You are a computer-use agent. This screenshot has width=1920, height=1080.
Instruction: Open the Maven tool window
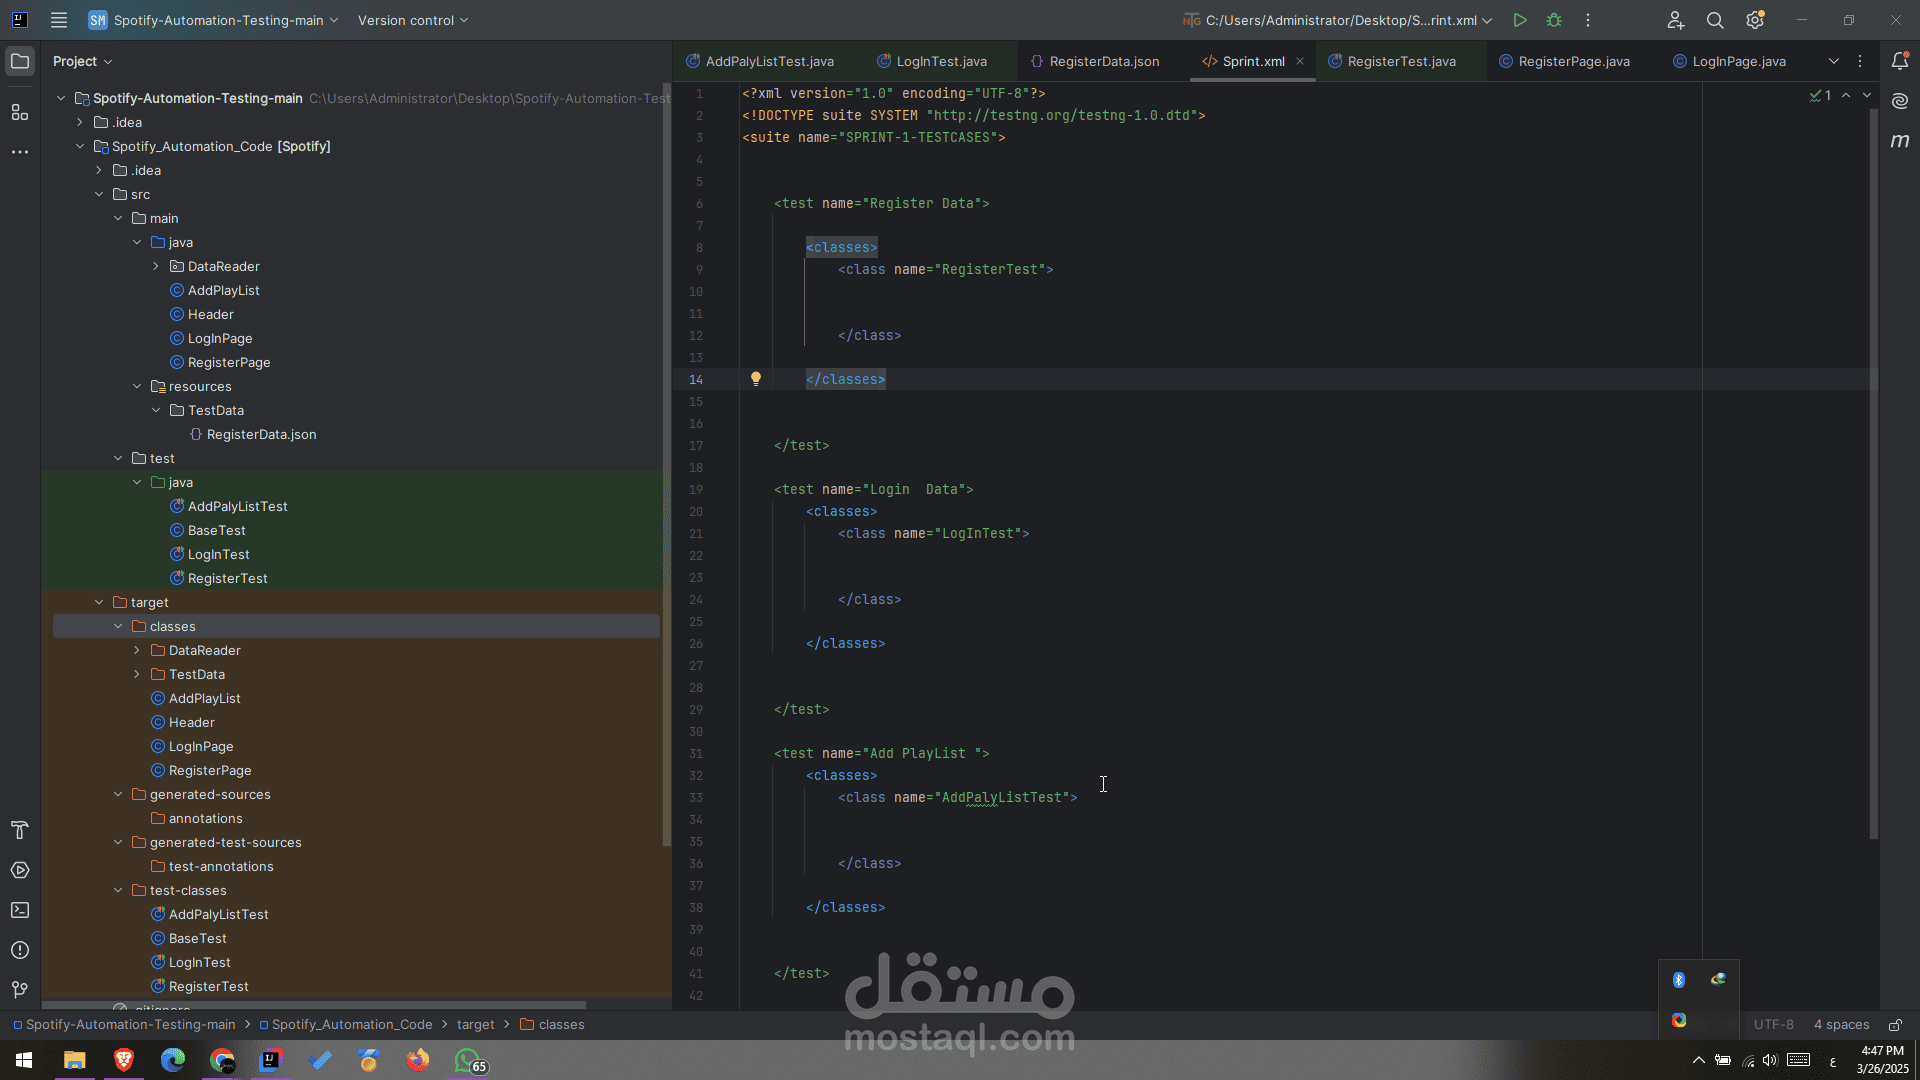[1900, 141]
